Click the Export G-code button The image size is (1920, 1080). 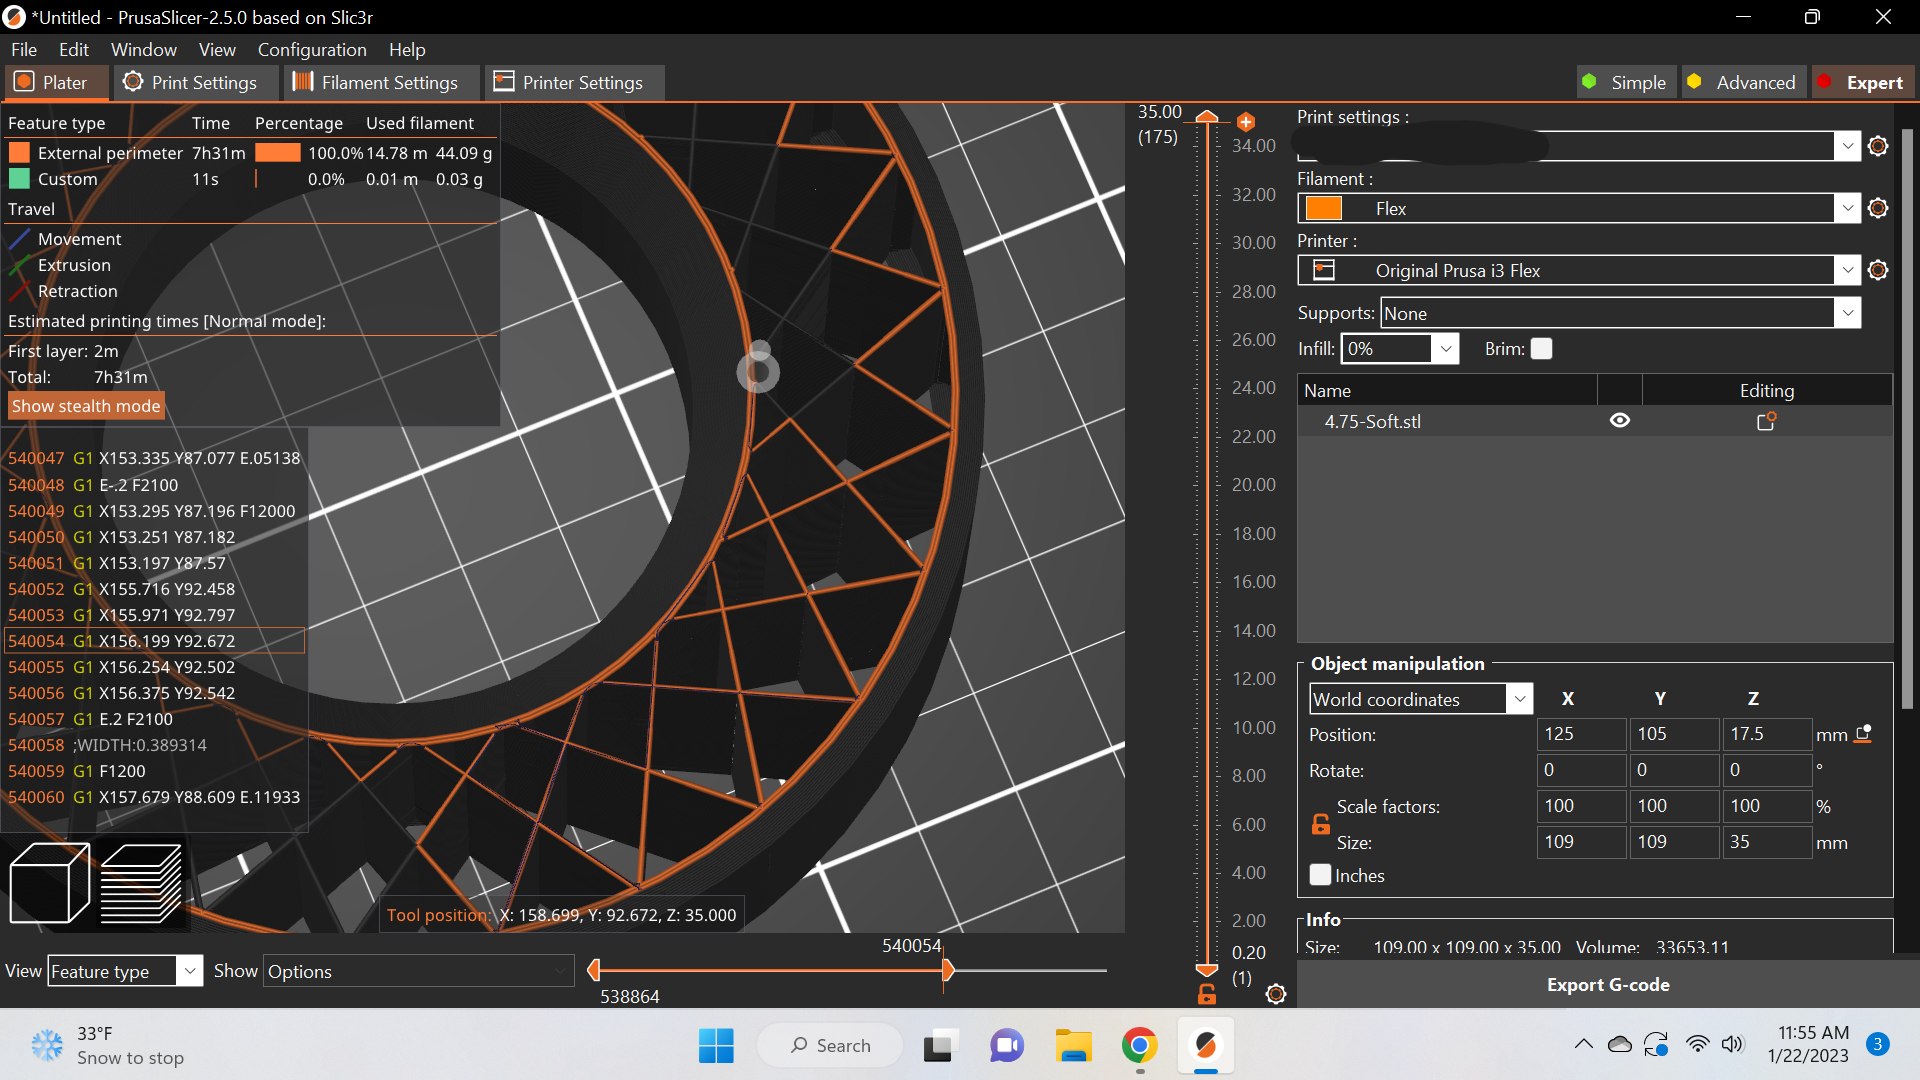[x=1607, y=984]
